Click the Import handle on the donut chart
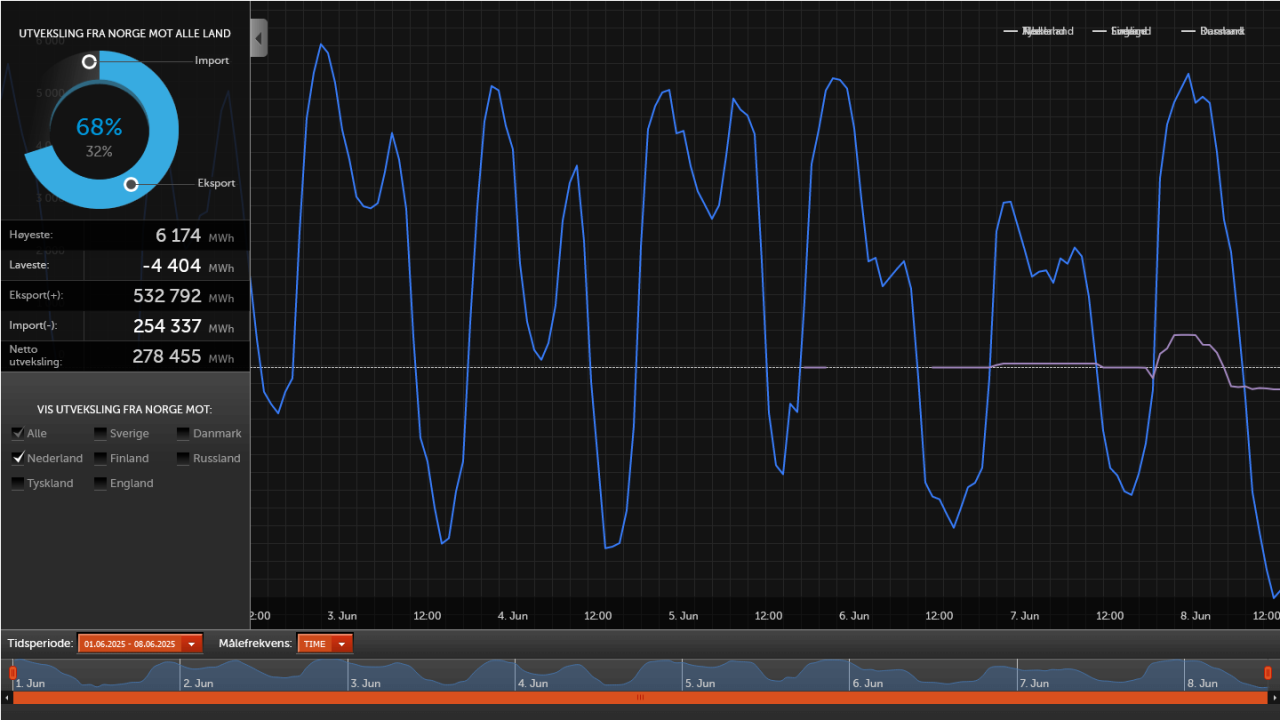The image size is (1280, 720). 89,61
